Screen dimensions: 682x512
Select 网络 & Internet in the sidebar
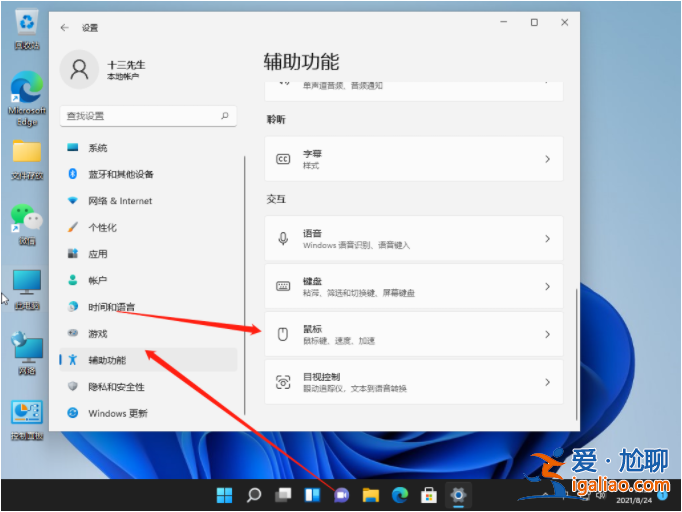pyautogui.click(x=148, y=201)
